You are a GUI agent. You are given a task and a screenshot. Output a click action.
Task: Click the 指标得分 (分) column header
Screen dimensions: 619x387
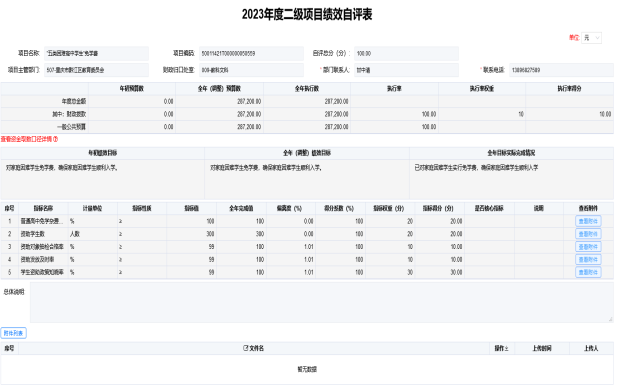pos(439,208)
